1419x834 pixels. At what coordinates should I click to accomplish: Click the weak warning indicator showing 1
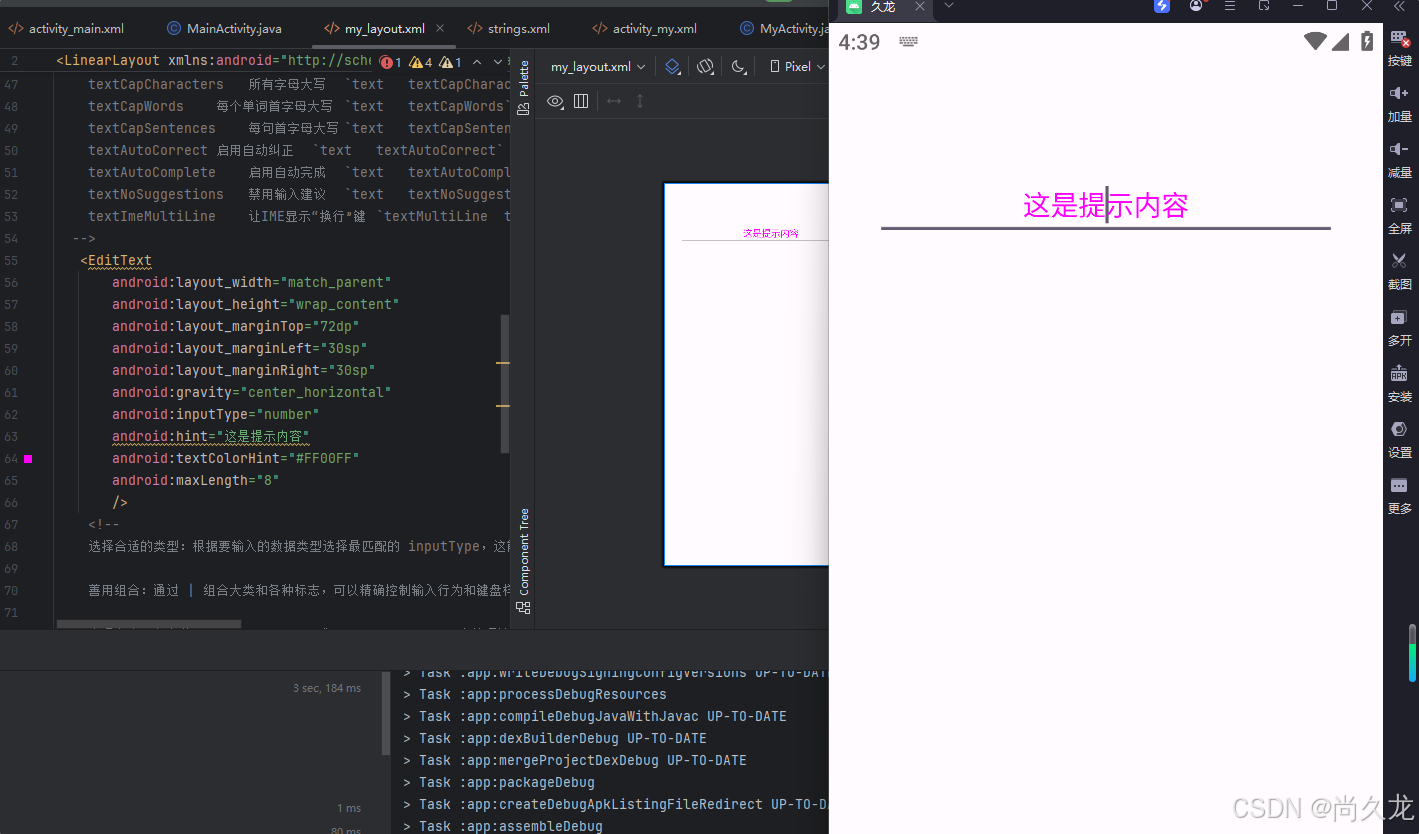click(x=451, y=62)
